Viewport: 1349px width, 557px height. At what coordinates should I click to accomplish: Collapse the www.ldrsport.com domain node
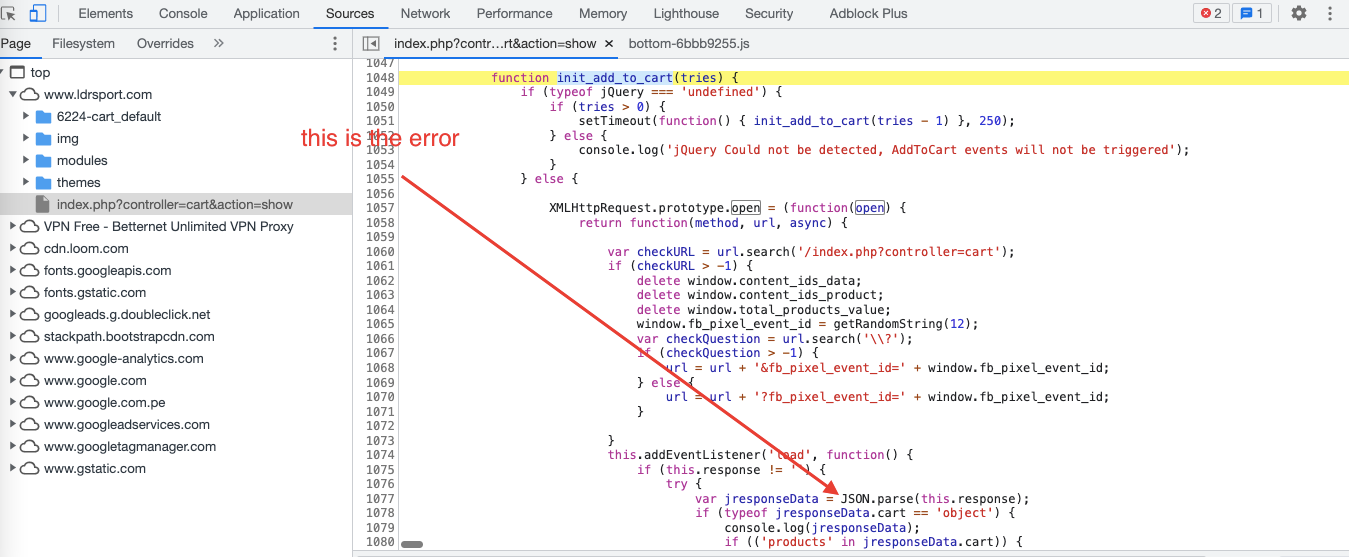click(x=13, y=94)
